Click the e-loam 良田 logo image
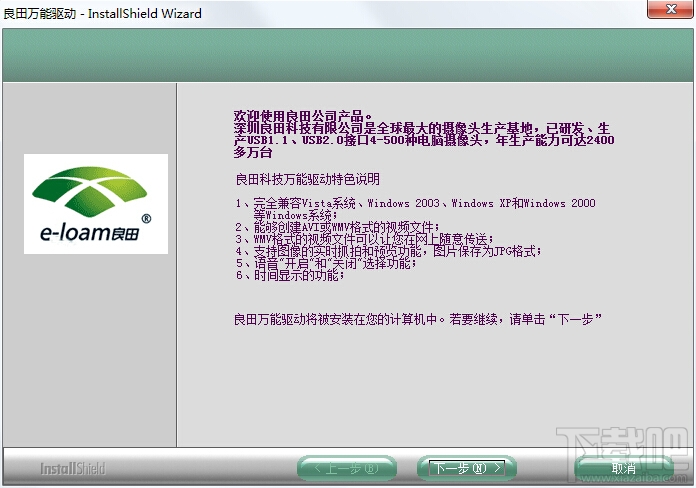Image resolution: width=696 pixels, height=488 pixels. 96,204
